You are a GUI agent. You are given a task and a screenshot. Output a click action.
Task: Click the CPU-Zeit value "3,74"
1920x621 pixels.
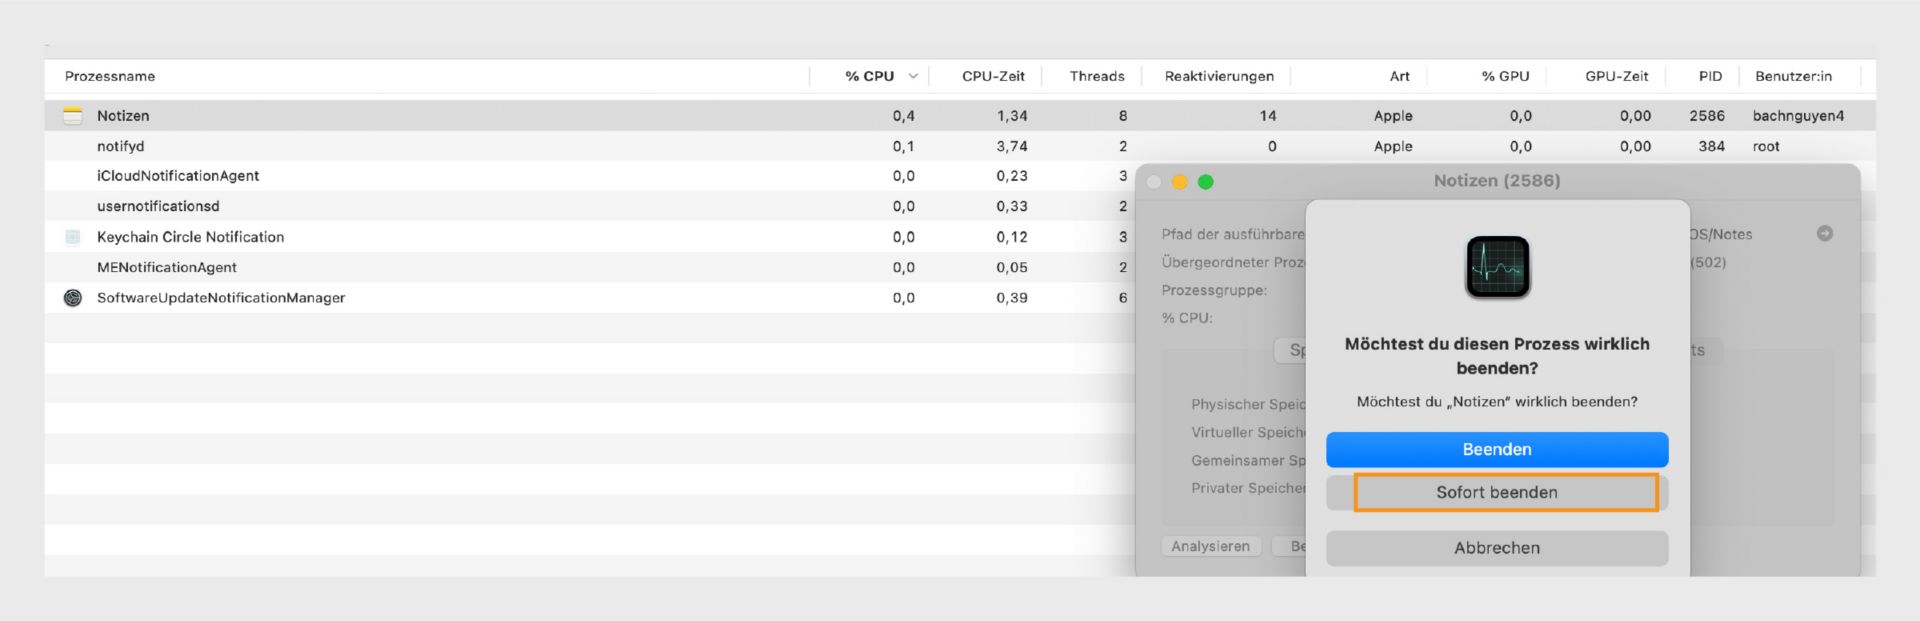coord(1012,146)
